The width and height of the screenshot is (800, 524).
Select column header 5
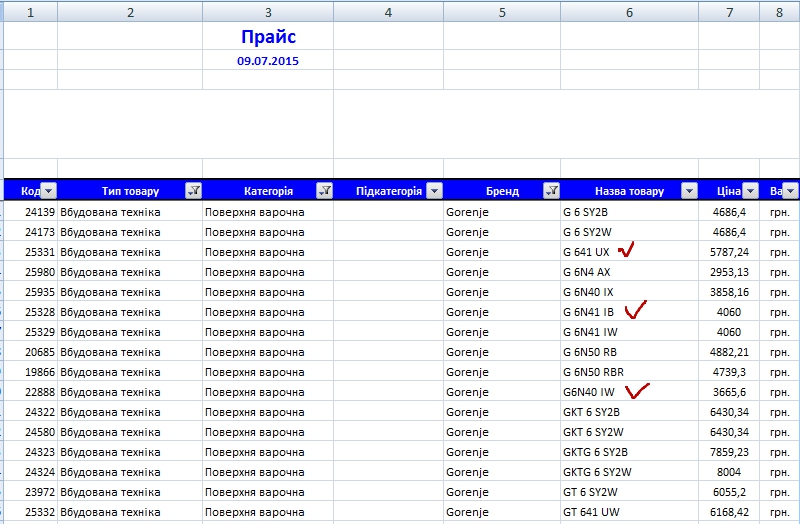pyautogui.click(x=502, y=12)
